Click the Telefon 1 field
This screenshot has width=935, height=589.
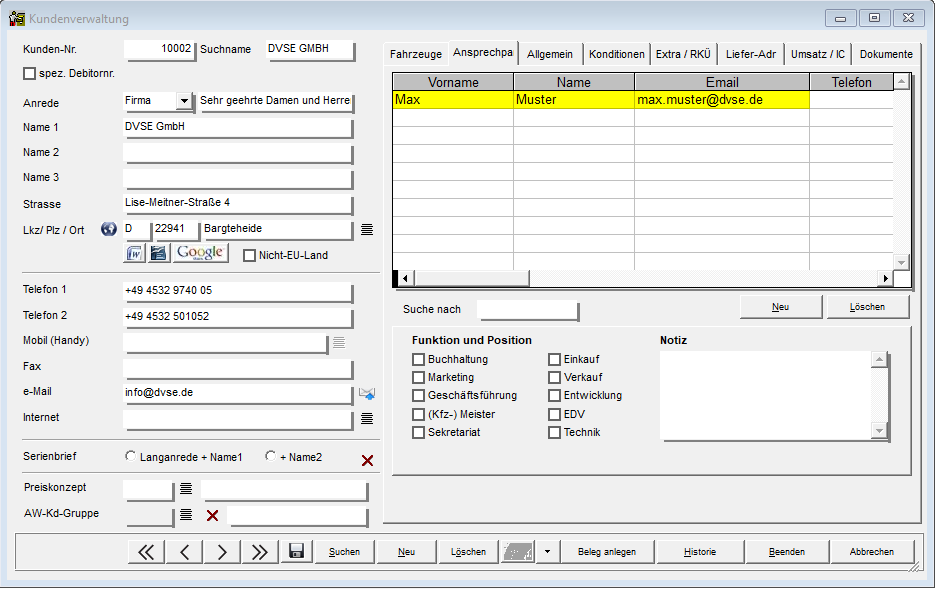point(238,292)
